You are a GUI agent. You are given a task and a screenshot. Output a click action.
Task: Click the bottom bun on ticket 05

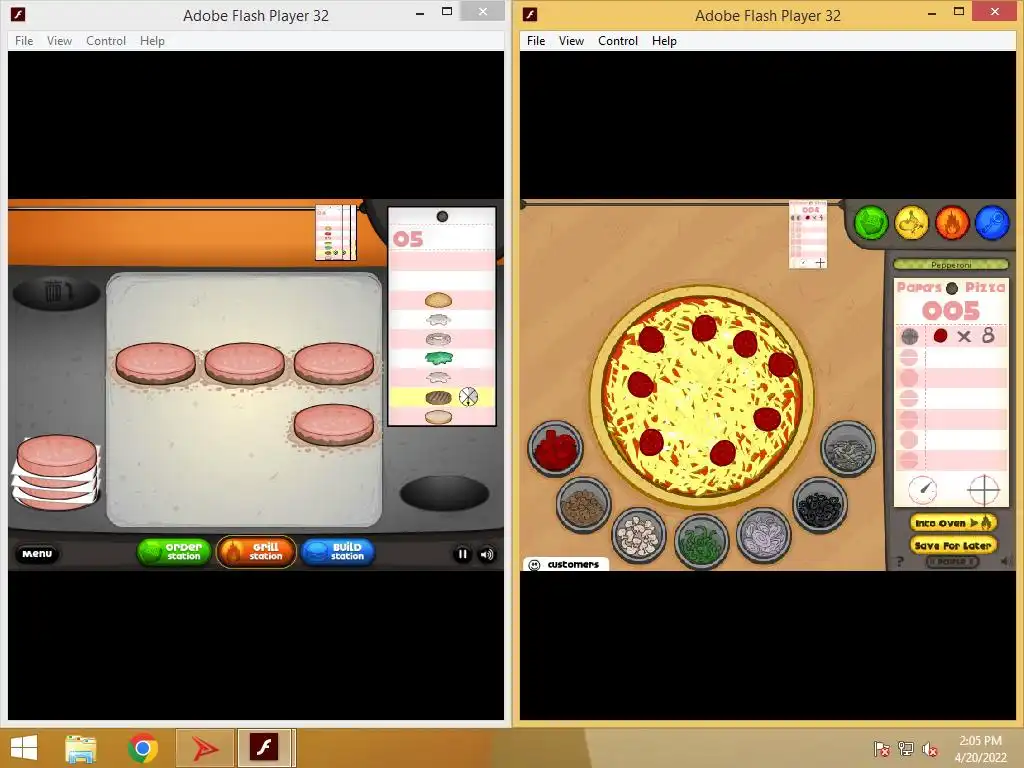[x=438, y=417]
